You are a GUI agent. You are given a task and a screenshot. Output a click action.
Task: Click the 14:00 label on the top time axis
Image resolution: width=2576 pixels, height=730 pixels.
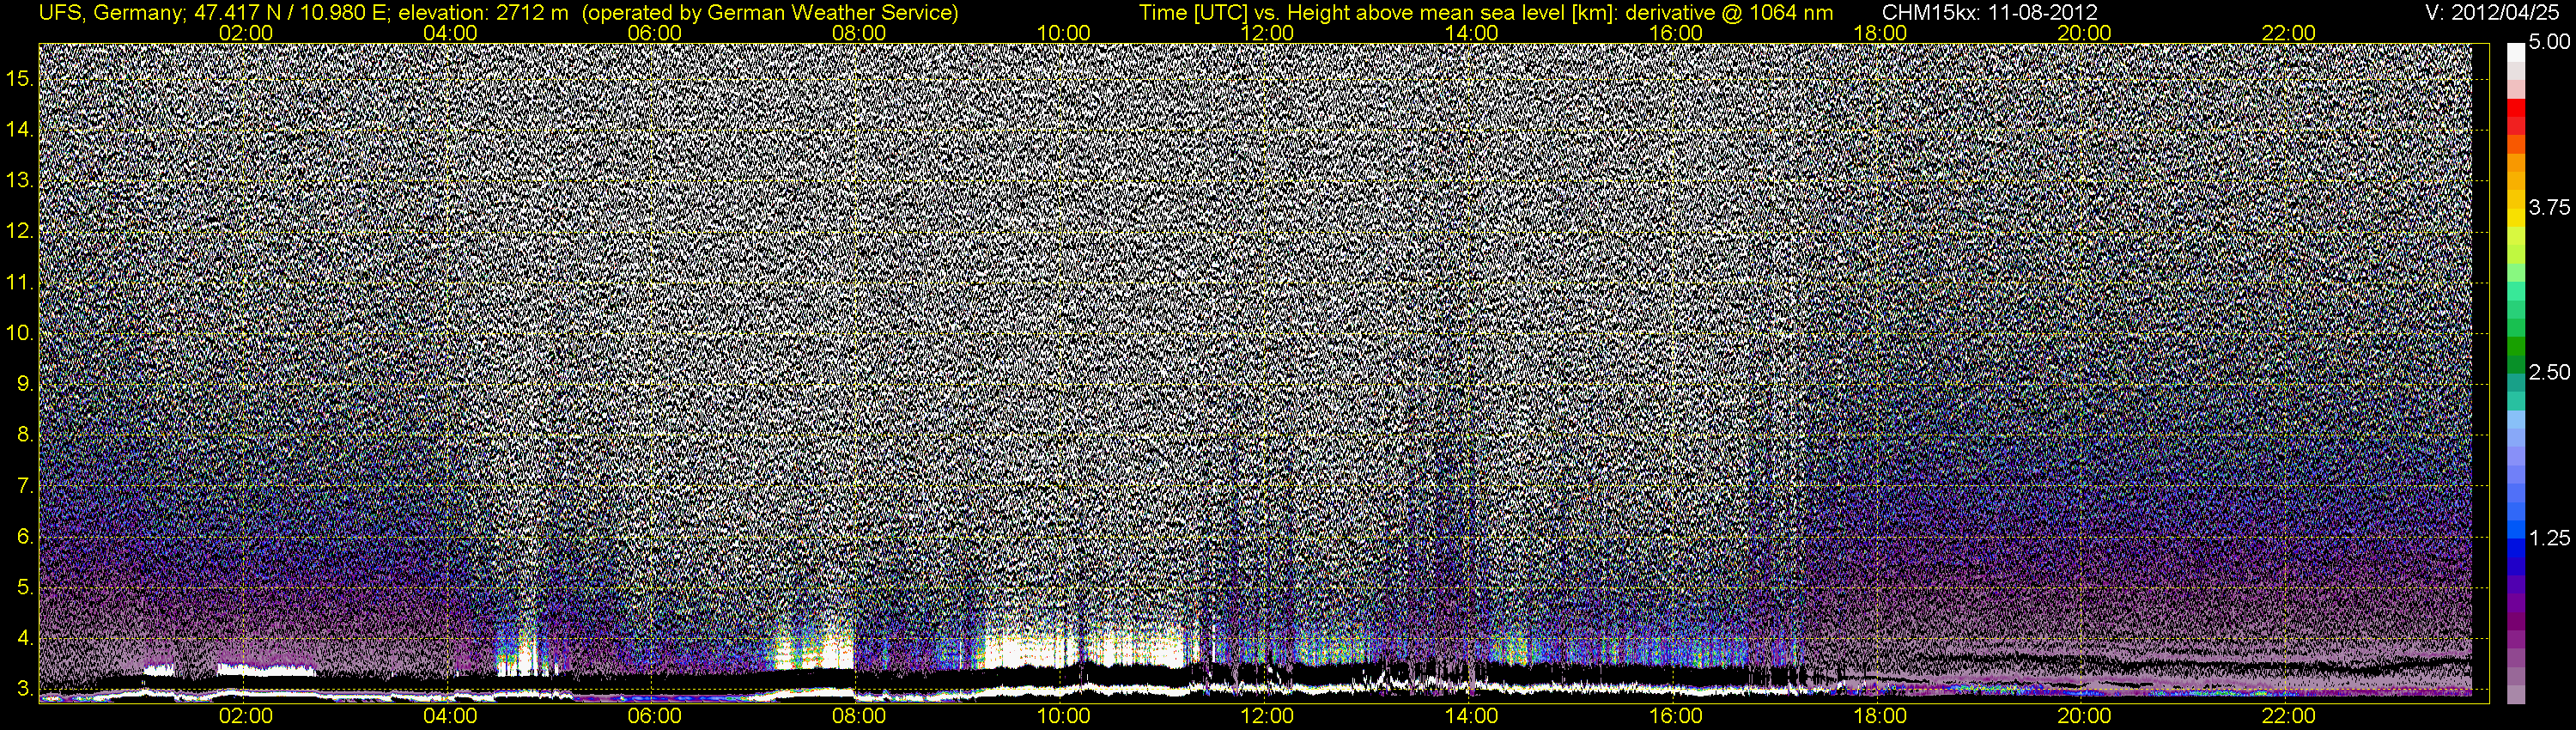tap(1471, 33)
